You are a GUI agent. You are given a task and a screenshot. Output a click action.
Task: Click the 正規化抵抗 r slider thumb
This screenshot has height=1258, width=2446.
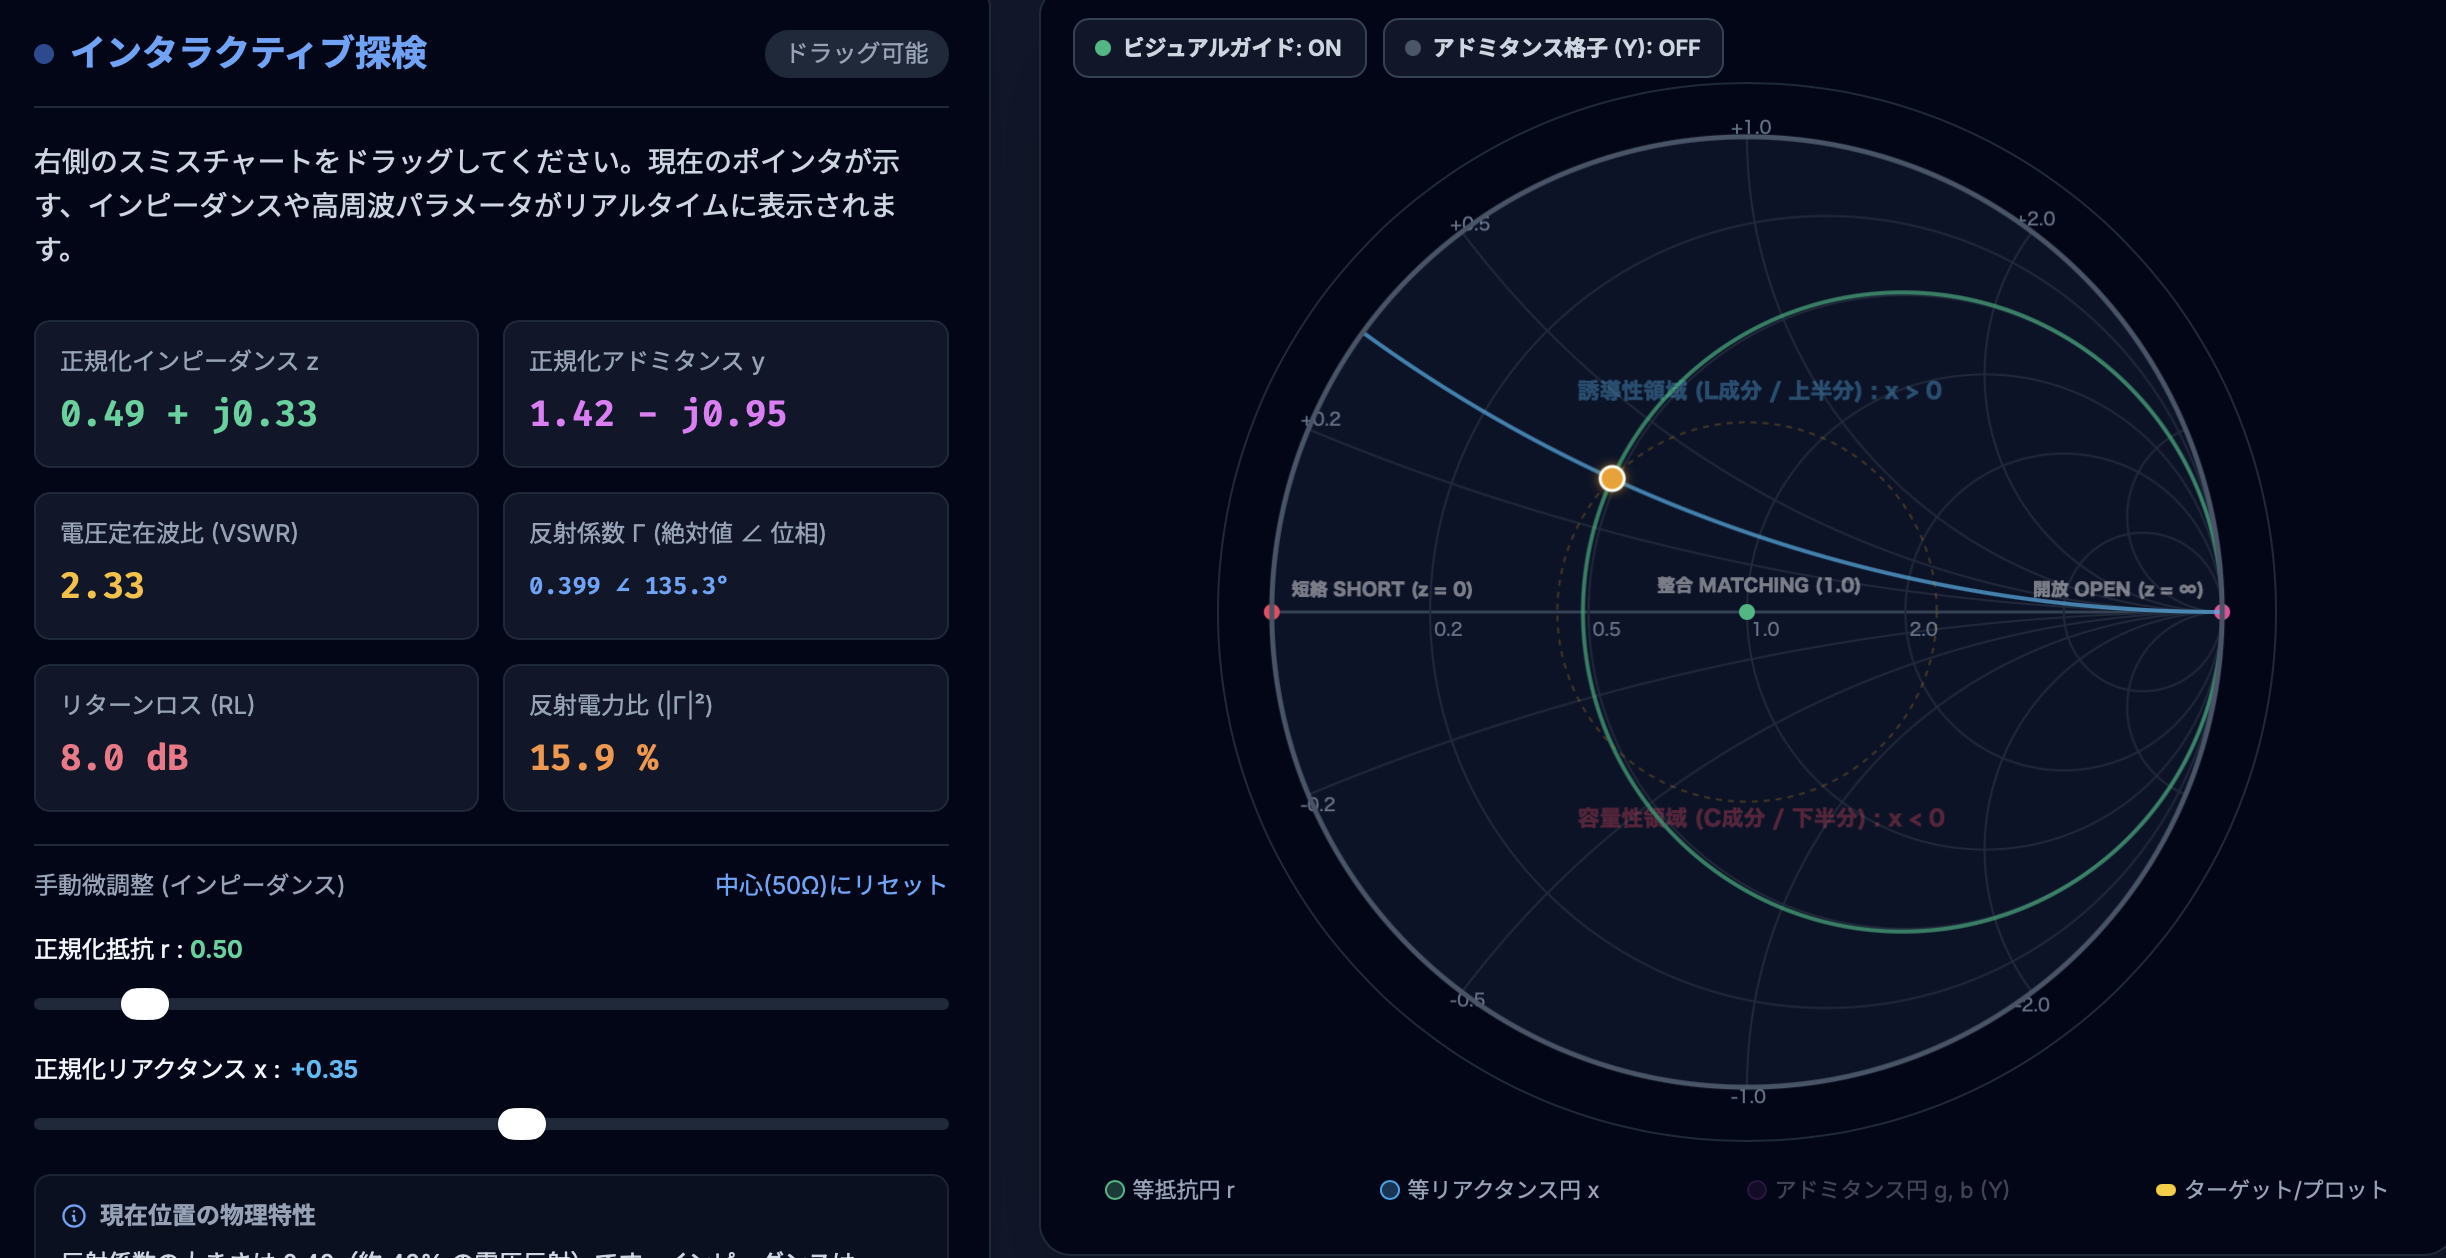click(145, 1004)
